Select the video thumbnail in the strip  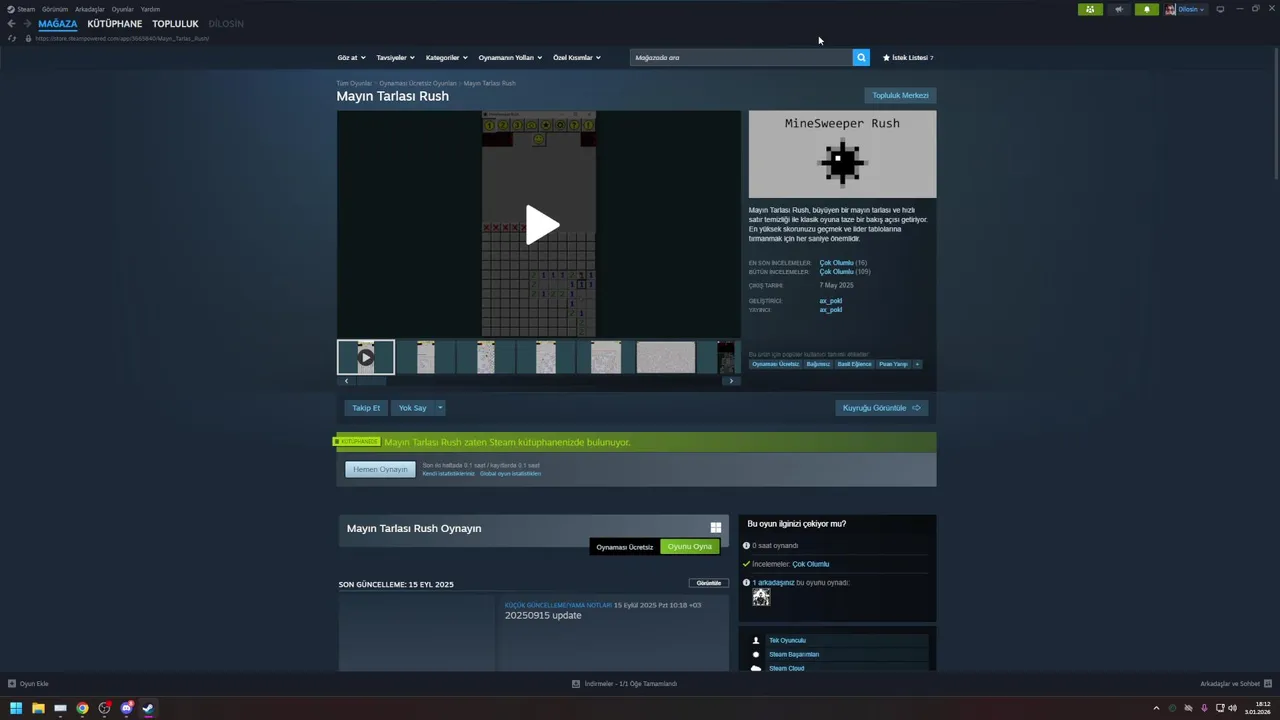click(x=366, y=357)
